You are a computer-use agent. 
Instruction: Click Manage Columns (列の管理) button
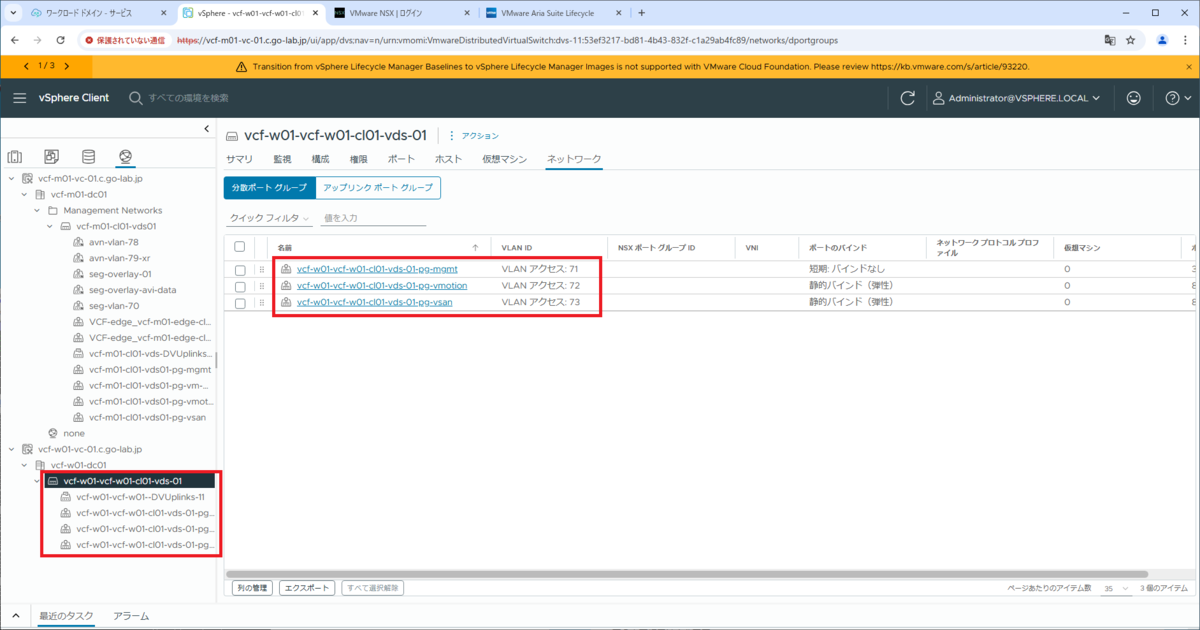point(251,588)
